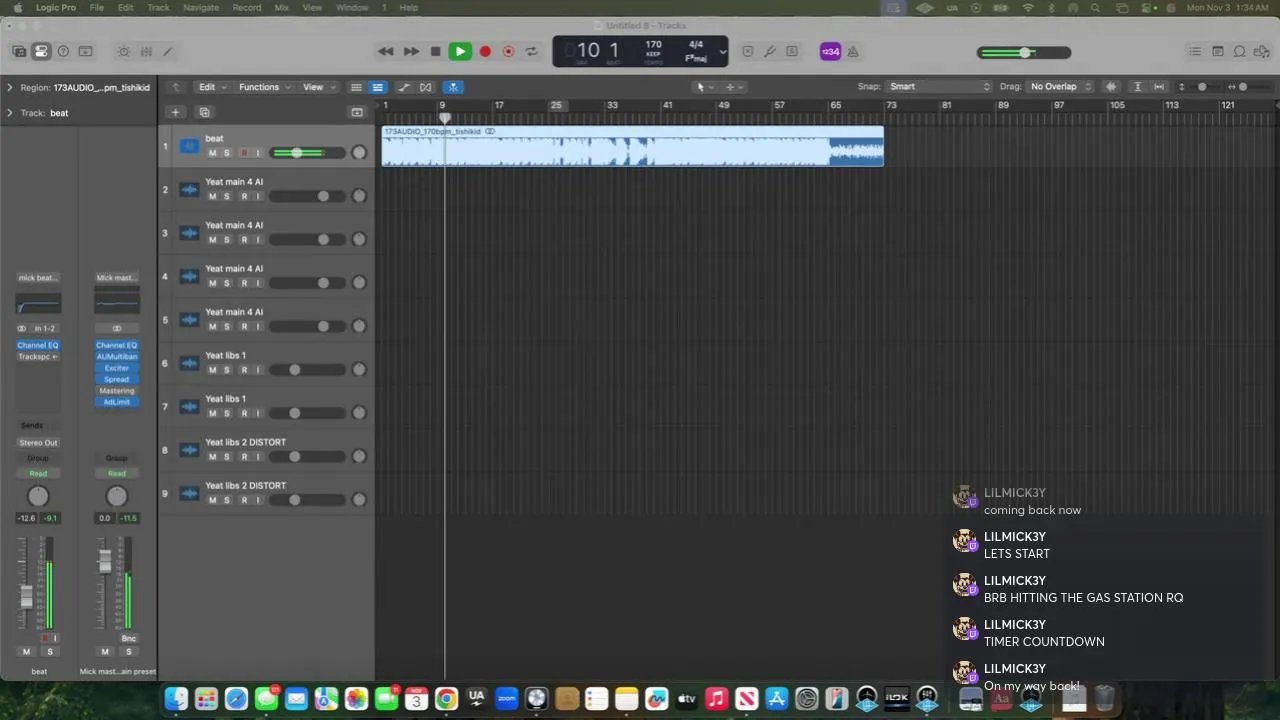The height and width of the screenshot is (720, 1280).
Task: Select the 173AUDIO audio region
Action: [632, 146]
